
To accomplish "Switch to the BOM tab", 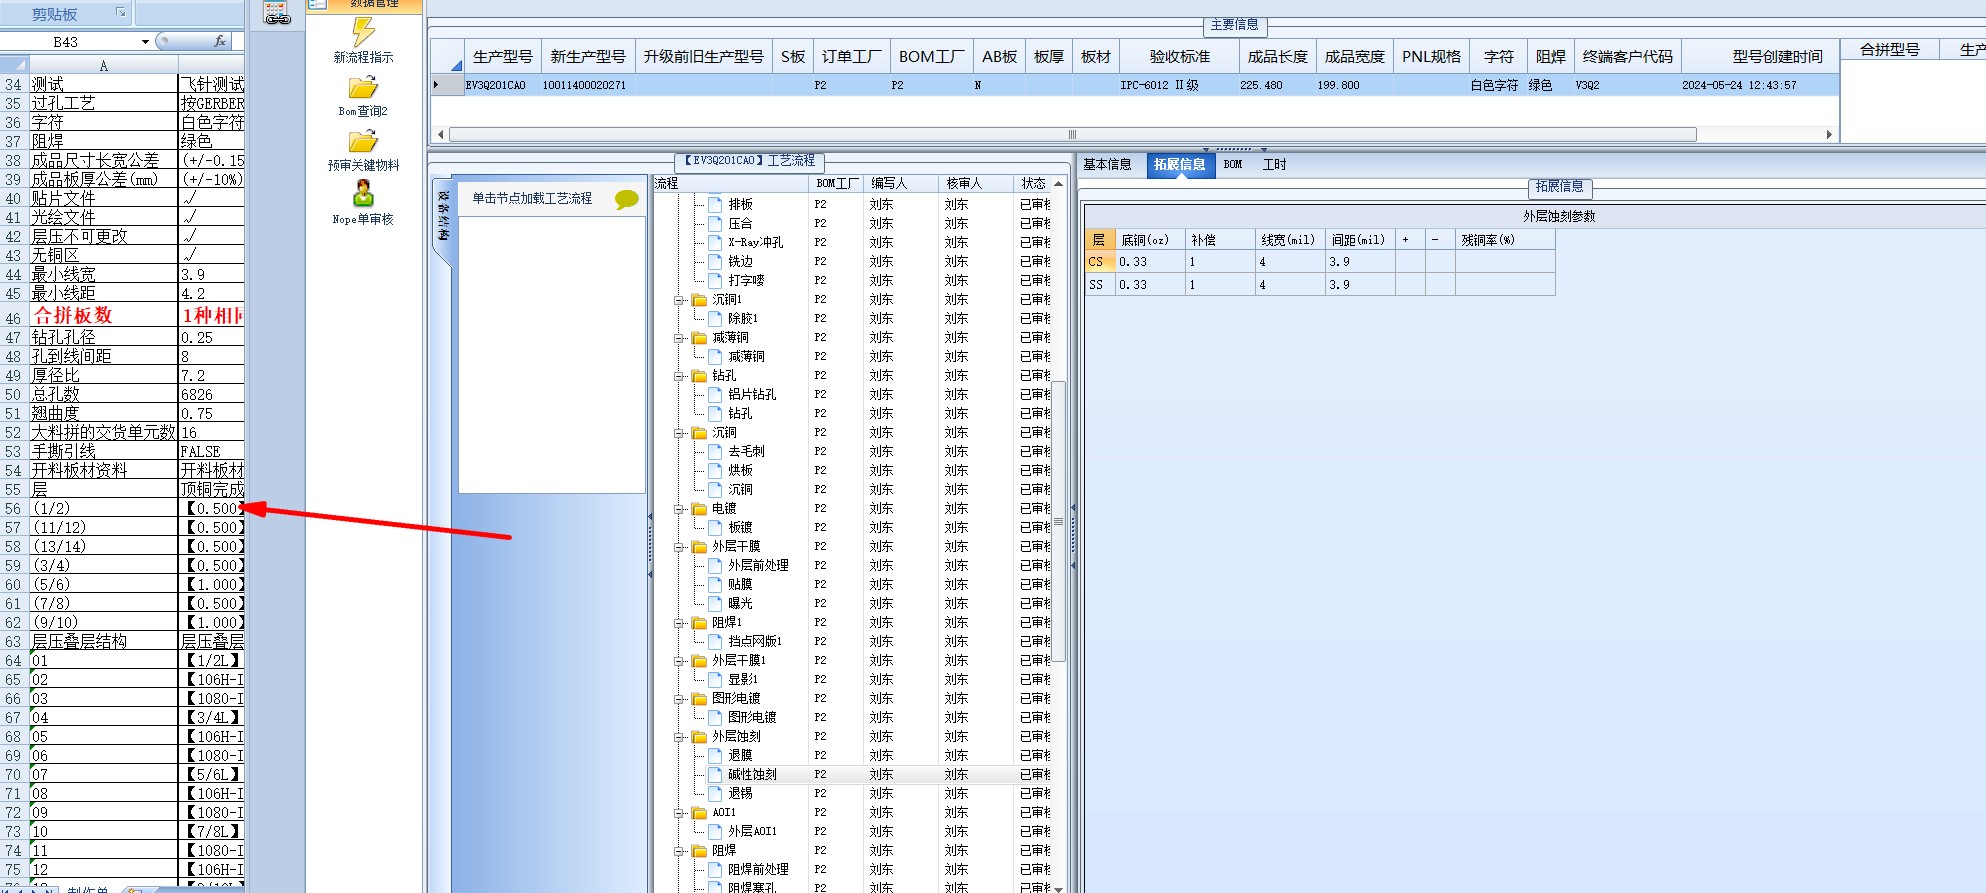I will click(1233, 165).
